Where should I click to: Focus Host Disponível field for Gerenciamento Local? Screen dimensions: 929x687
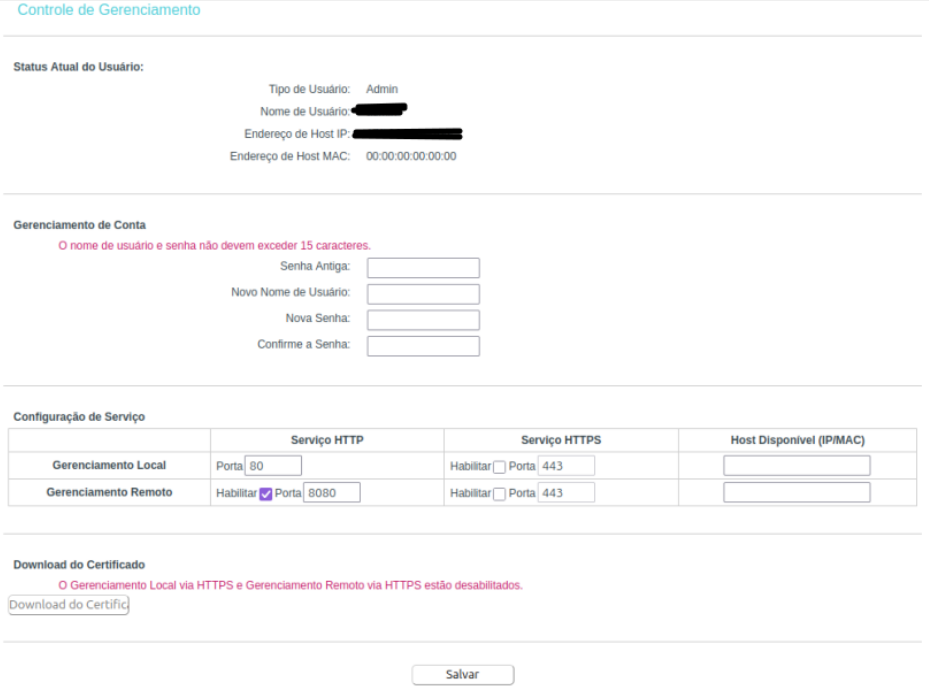tap(796, 466)
